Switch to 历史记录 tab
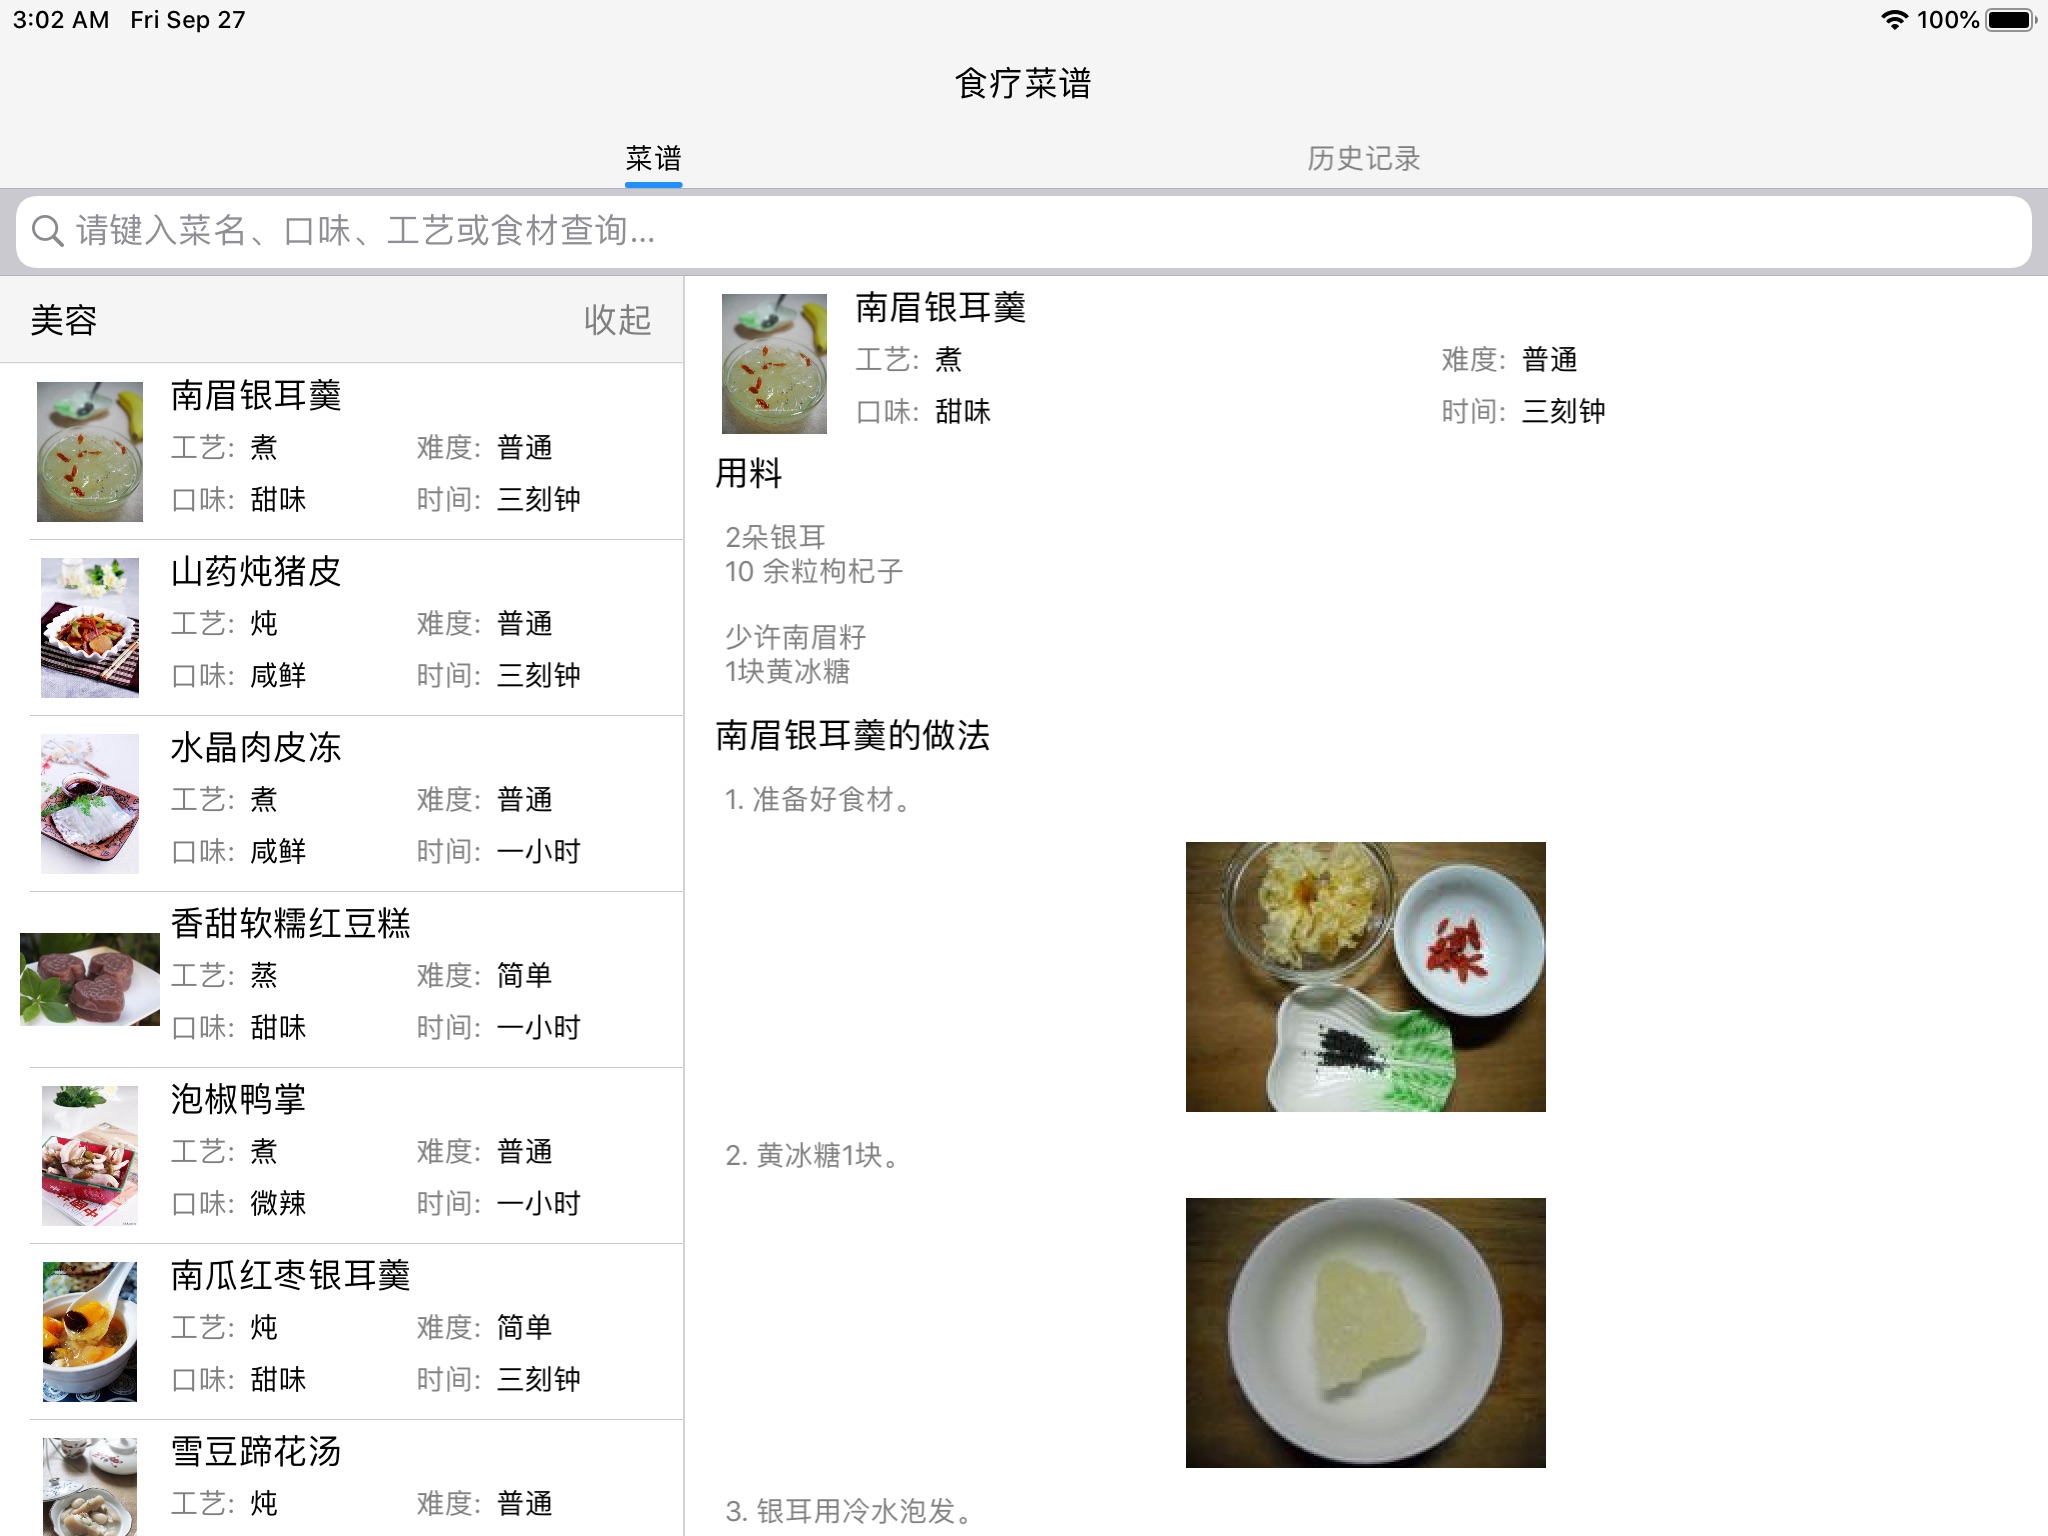This screenshot has width=2048, height=1536. click(x=1364, y=157)
